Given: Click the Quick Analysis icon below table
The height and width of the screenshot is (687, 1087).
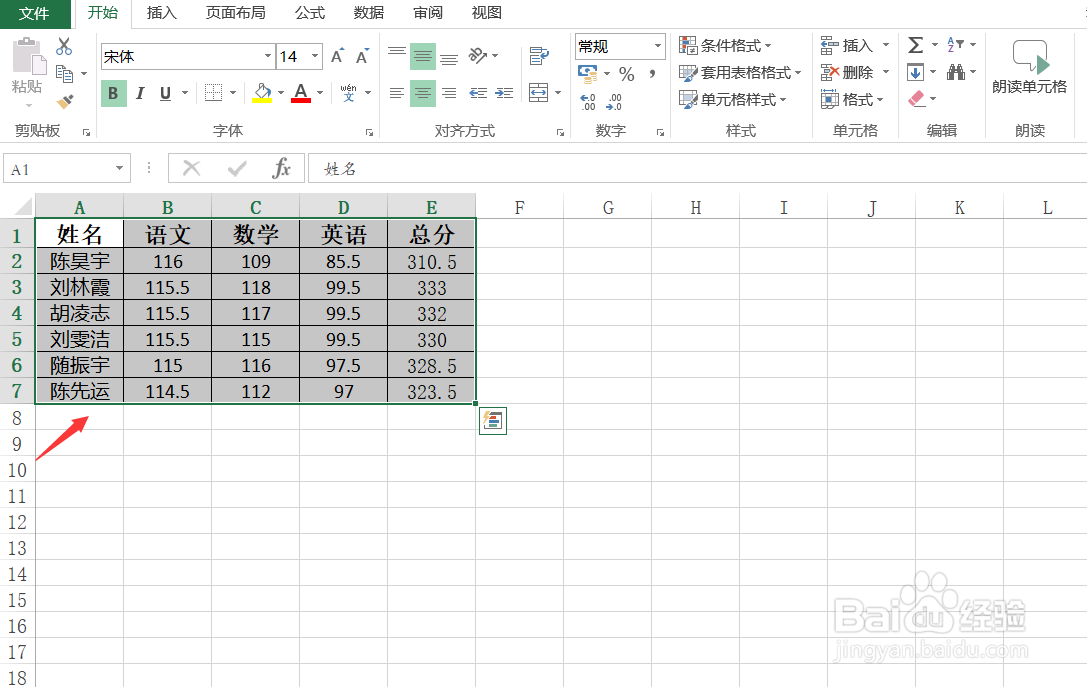Looking at the screenshot, I should (493, 420).
